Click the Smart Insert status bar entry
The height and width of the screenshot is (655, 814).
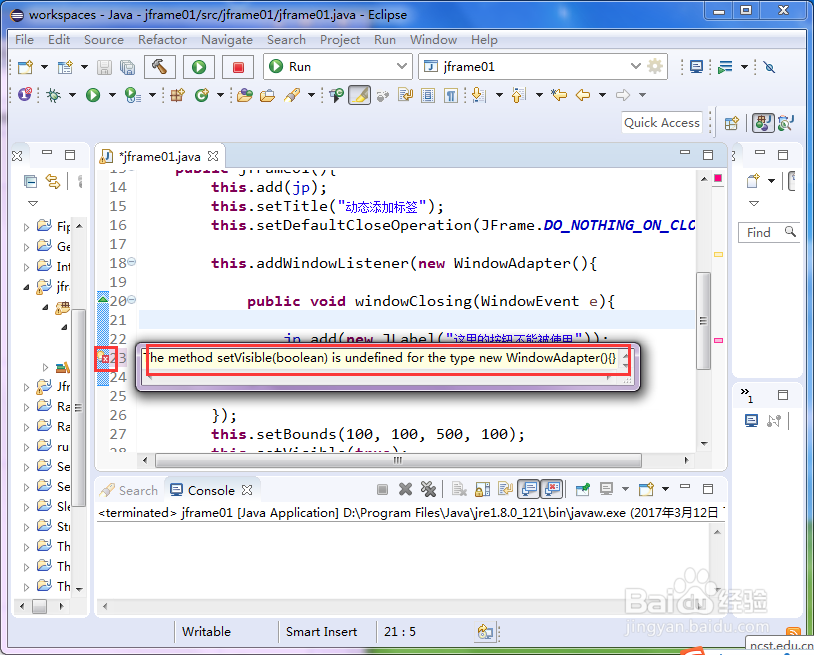321,632
